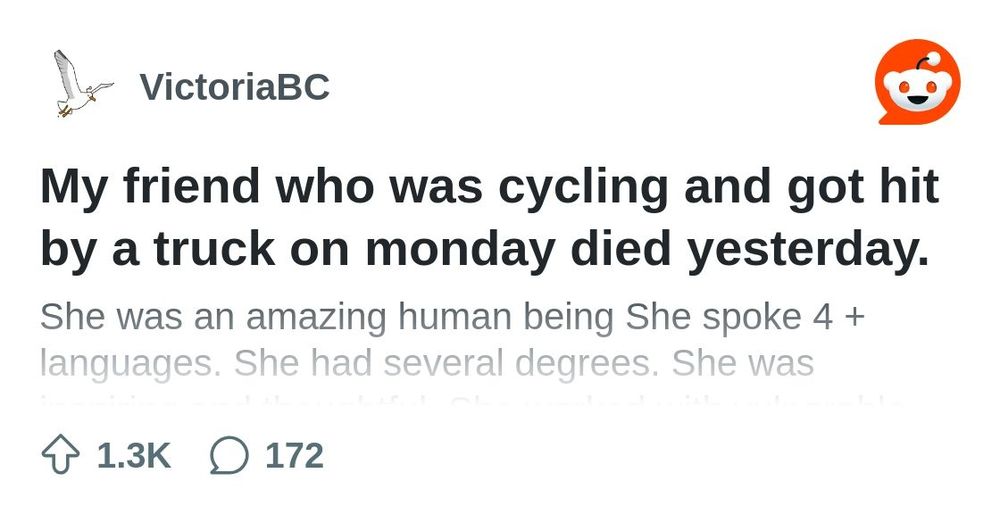Click "cycling" in the post headline
The image size is (1000, 521).
click(x=583, y=187)
